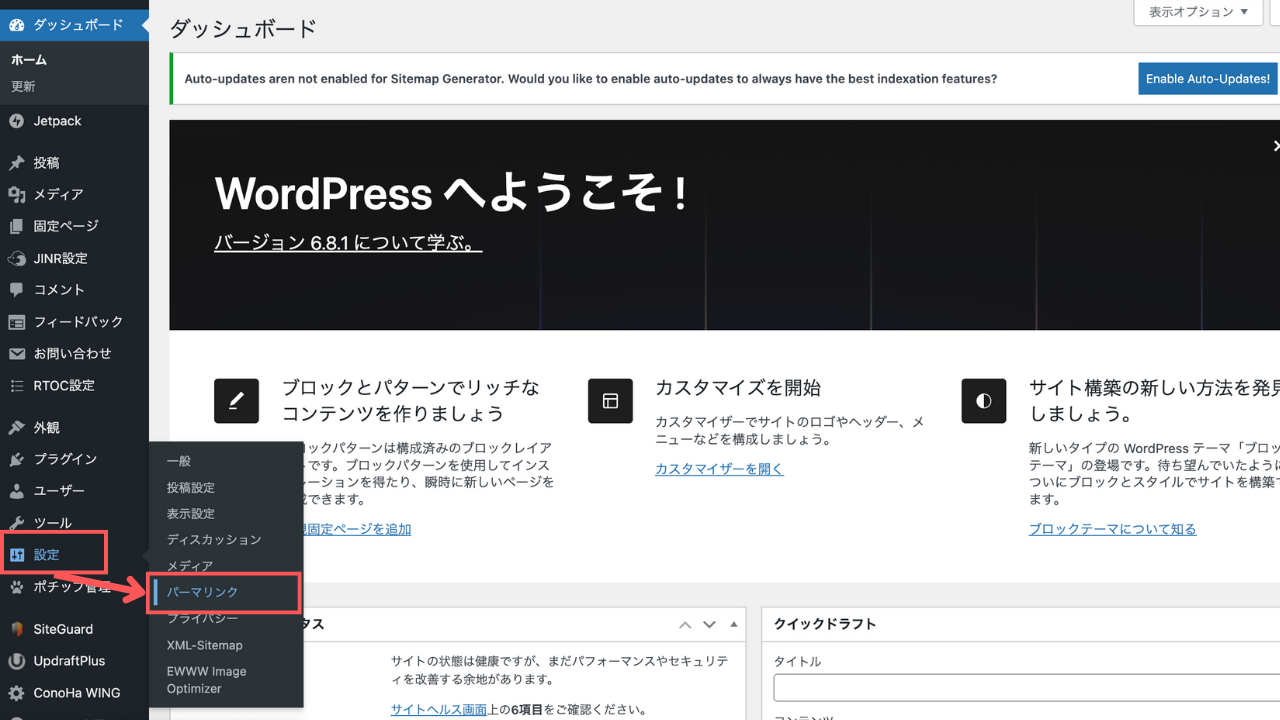Select ディスカッション in settings flyout

click(x=214, y=539)
